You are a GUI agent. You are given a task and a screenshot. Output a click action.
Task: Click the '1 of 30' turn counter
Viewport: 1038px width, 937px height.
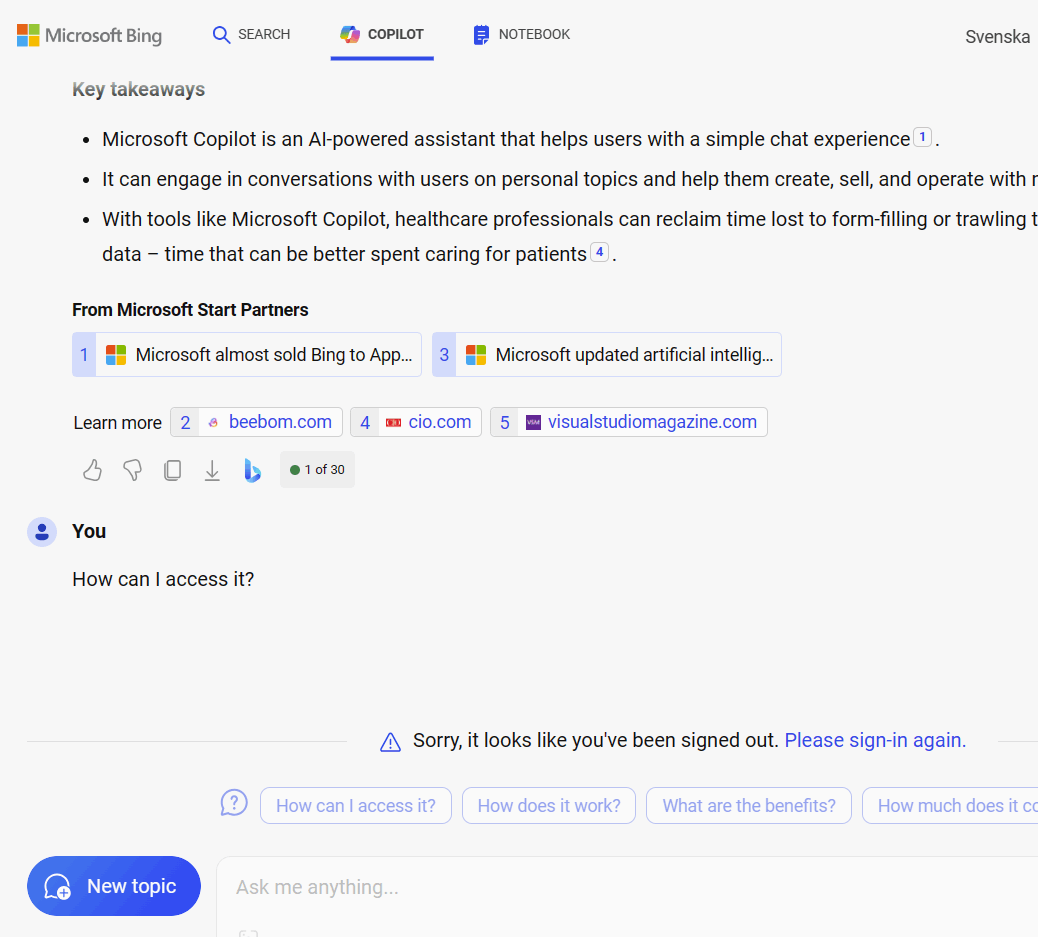[317, 469]
